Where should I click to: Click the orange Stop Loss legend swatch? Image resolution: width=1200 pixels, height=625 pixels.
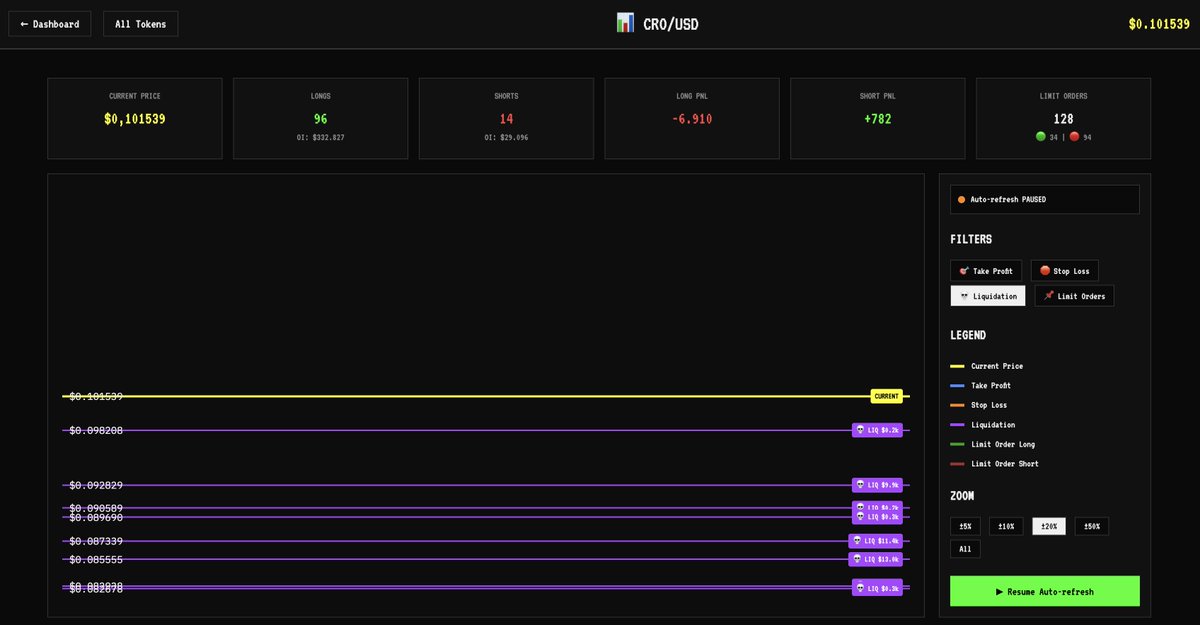coord(957,405)
